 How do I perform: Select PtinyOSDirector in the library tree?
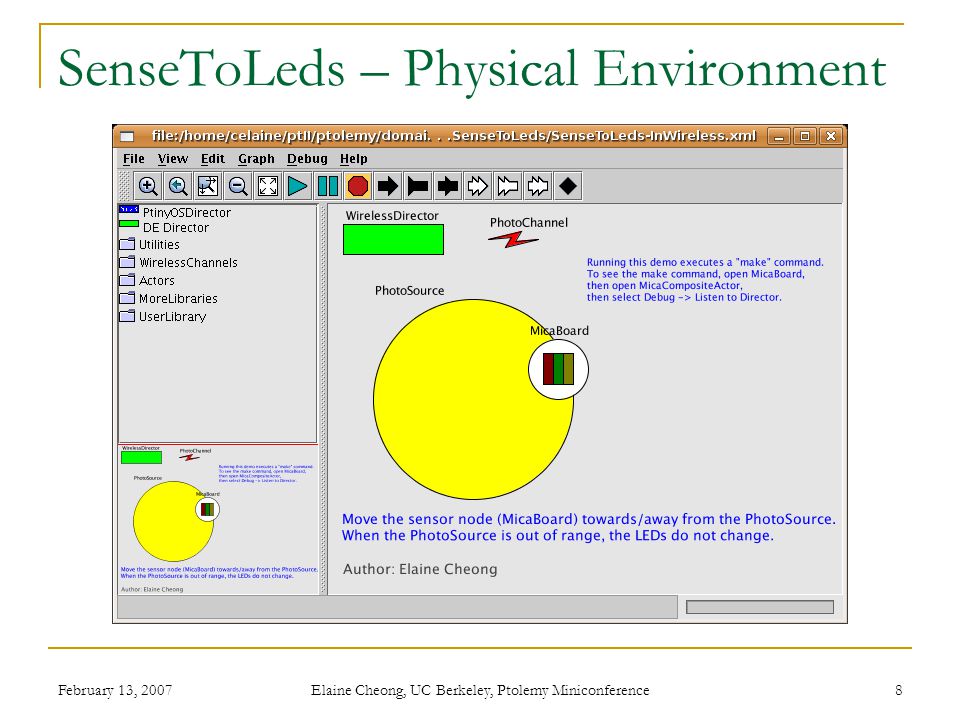click(175, 212)
